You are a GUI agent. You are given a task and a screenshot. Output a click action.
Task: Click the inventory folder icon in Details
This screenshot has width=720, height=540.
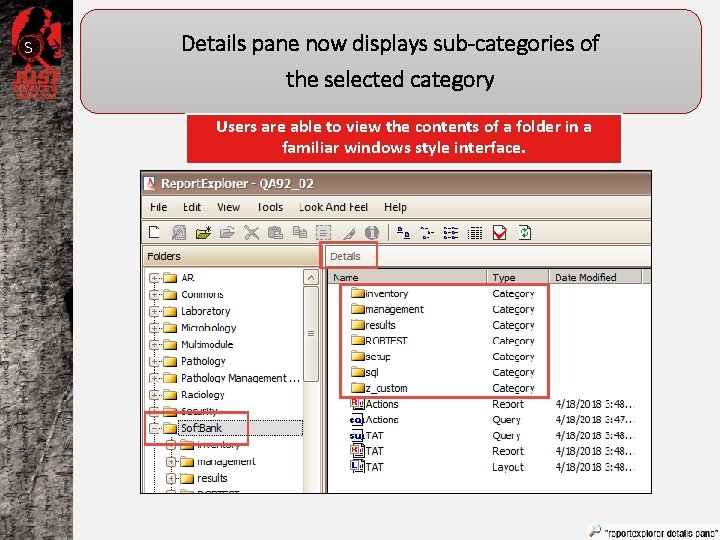358,293
